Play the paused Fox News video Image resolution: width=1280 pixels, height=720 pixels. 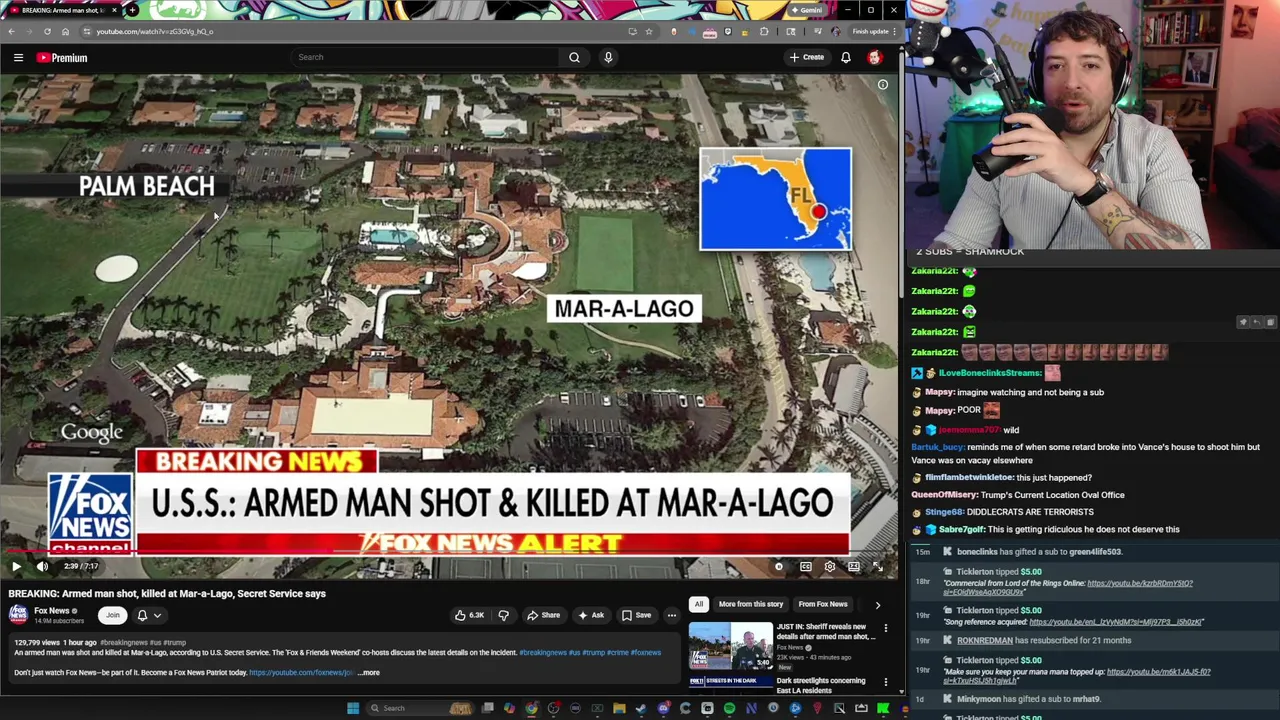pyautogui.click(x=16, y=566)
